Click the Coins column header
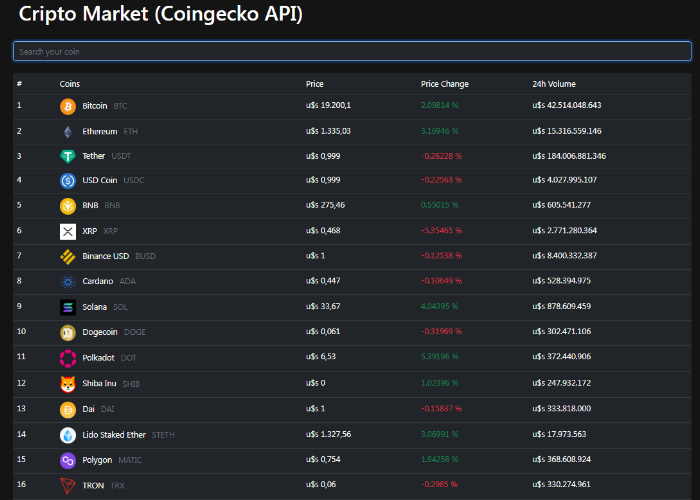 click(x=70, y=84)
